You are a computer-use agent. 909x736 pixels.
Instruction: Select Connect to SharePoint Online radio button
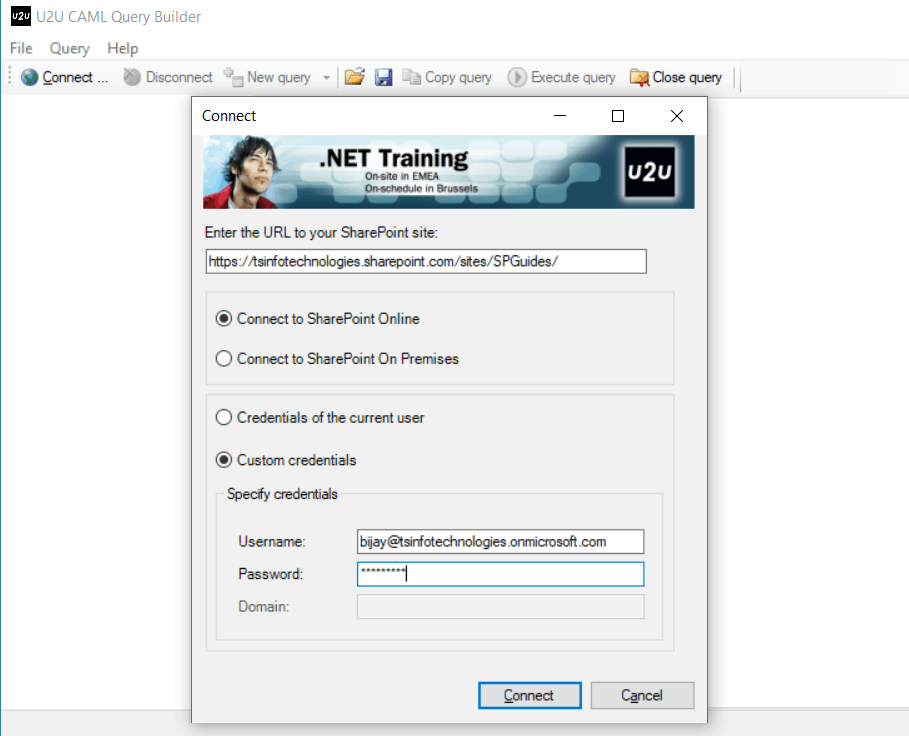point(224,319)
